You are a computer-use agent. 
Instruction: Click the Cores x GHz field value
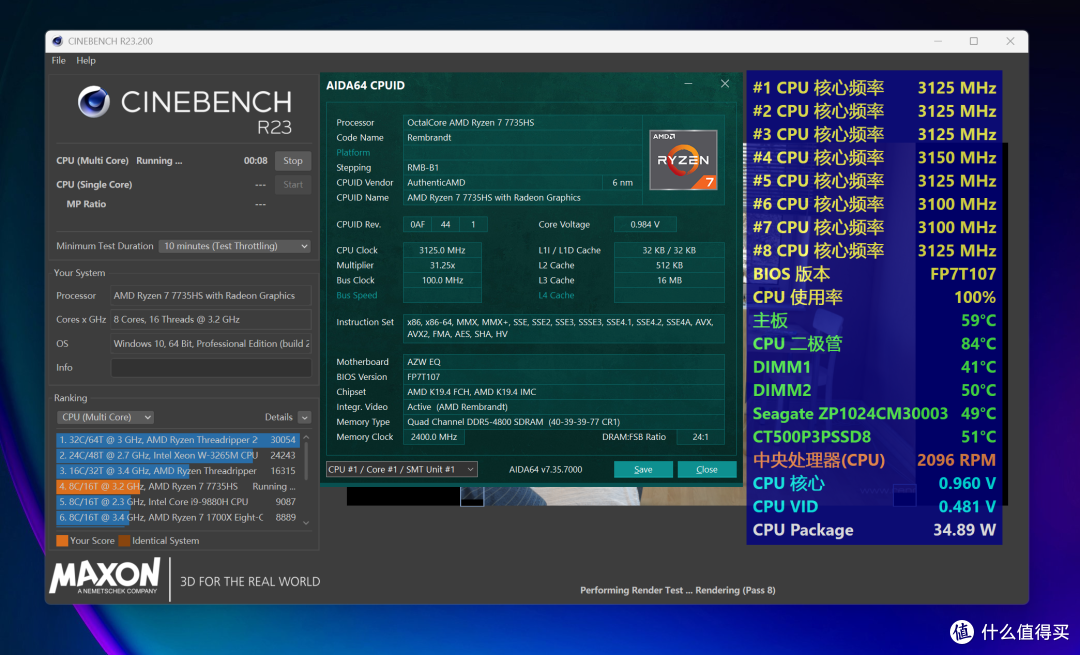pyautogui.click(x=211, y=320)
